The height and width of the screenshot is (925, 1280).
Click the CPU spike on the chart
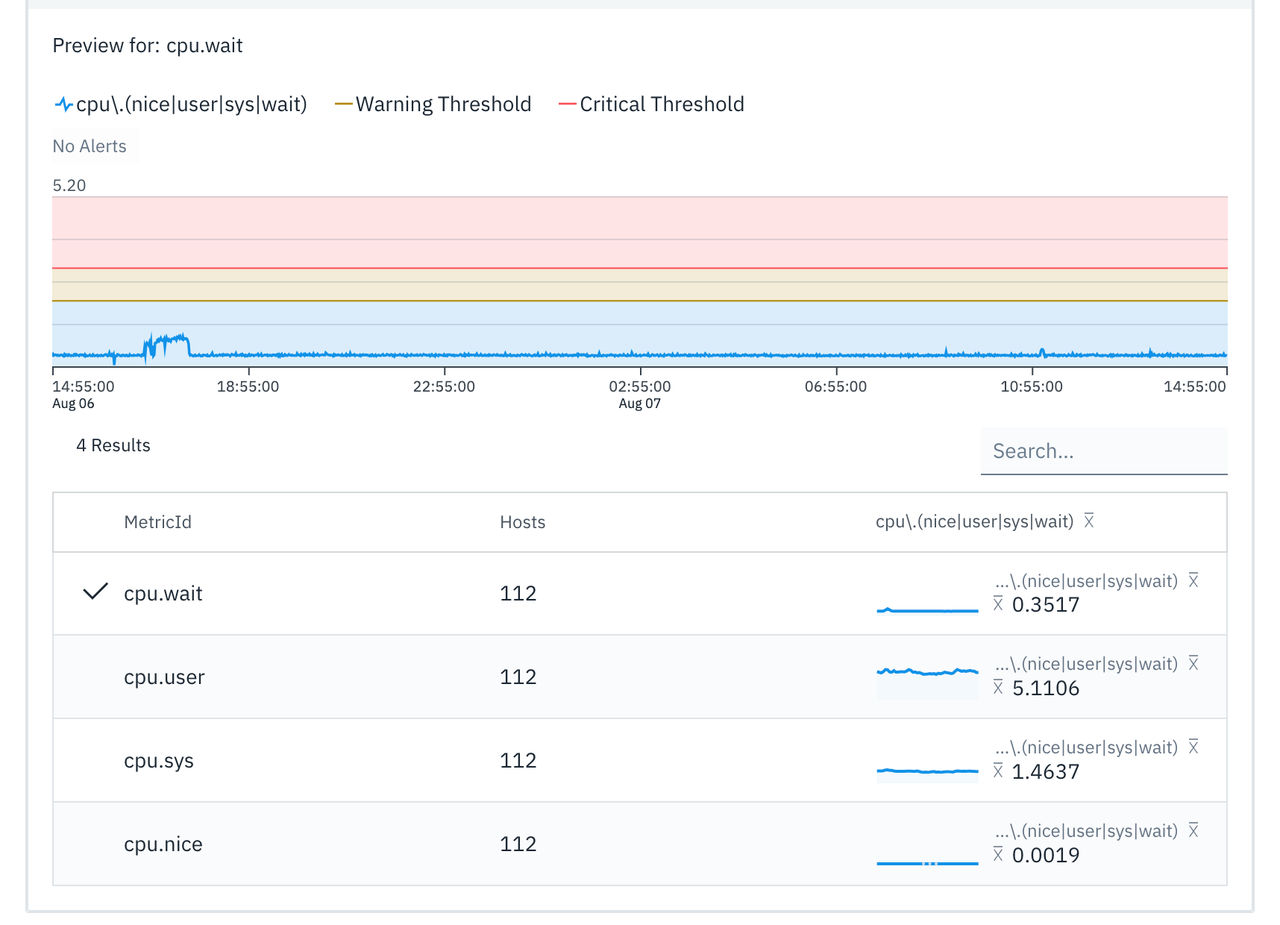pos(167,344)
